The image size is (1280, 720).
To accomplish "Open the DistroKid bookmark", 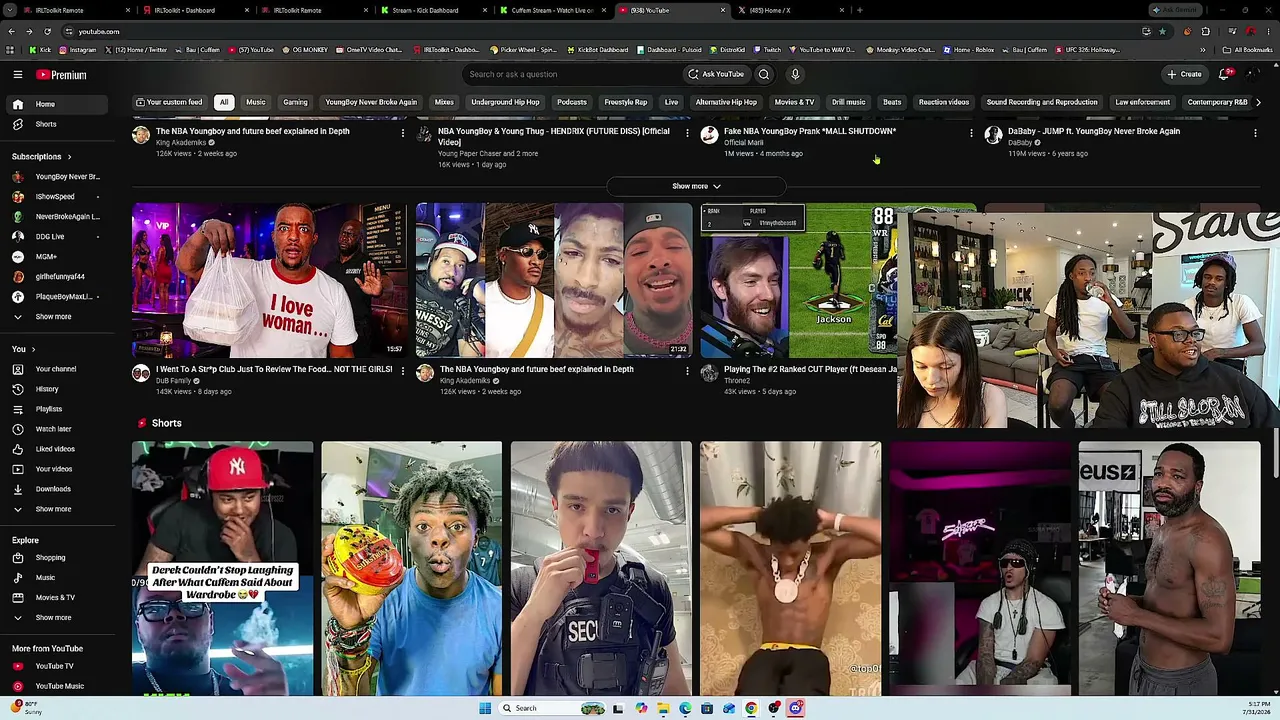I will (726, 50).
